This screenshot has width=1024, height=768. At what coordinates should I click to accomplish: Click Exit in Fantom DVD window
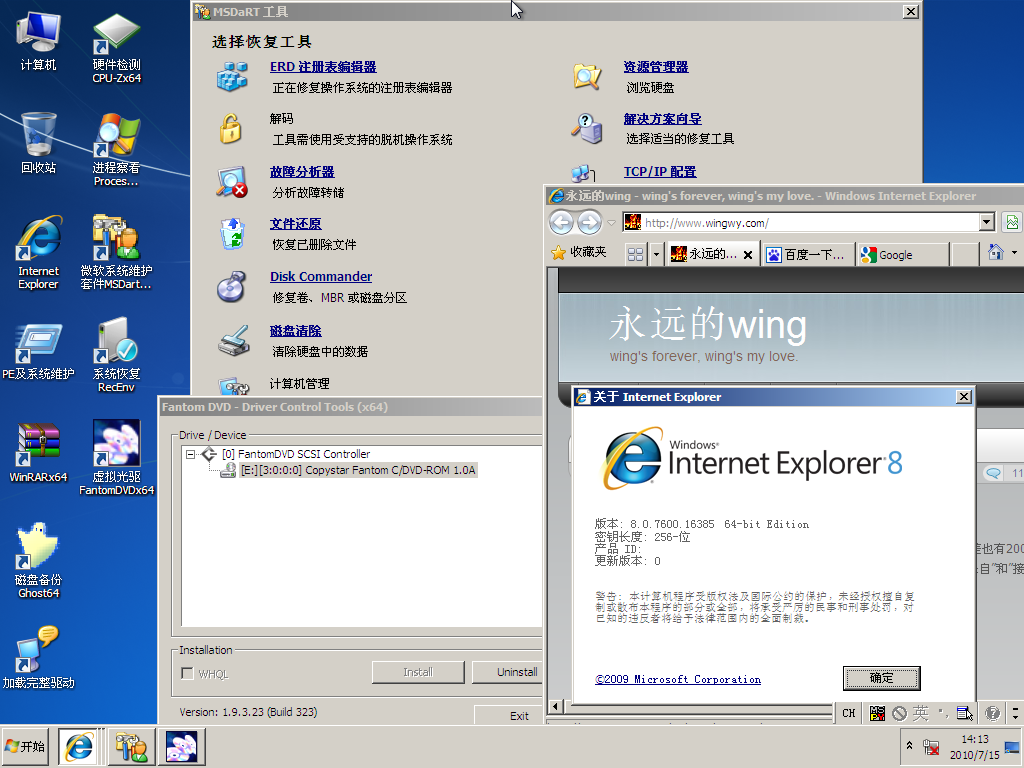click(509, 716)
